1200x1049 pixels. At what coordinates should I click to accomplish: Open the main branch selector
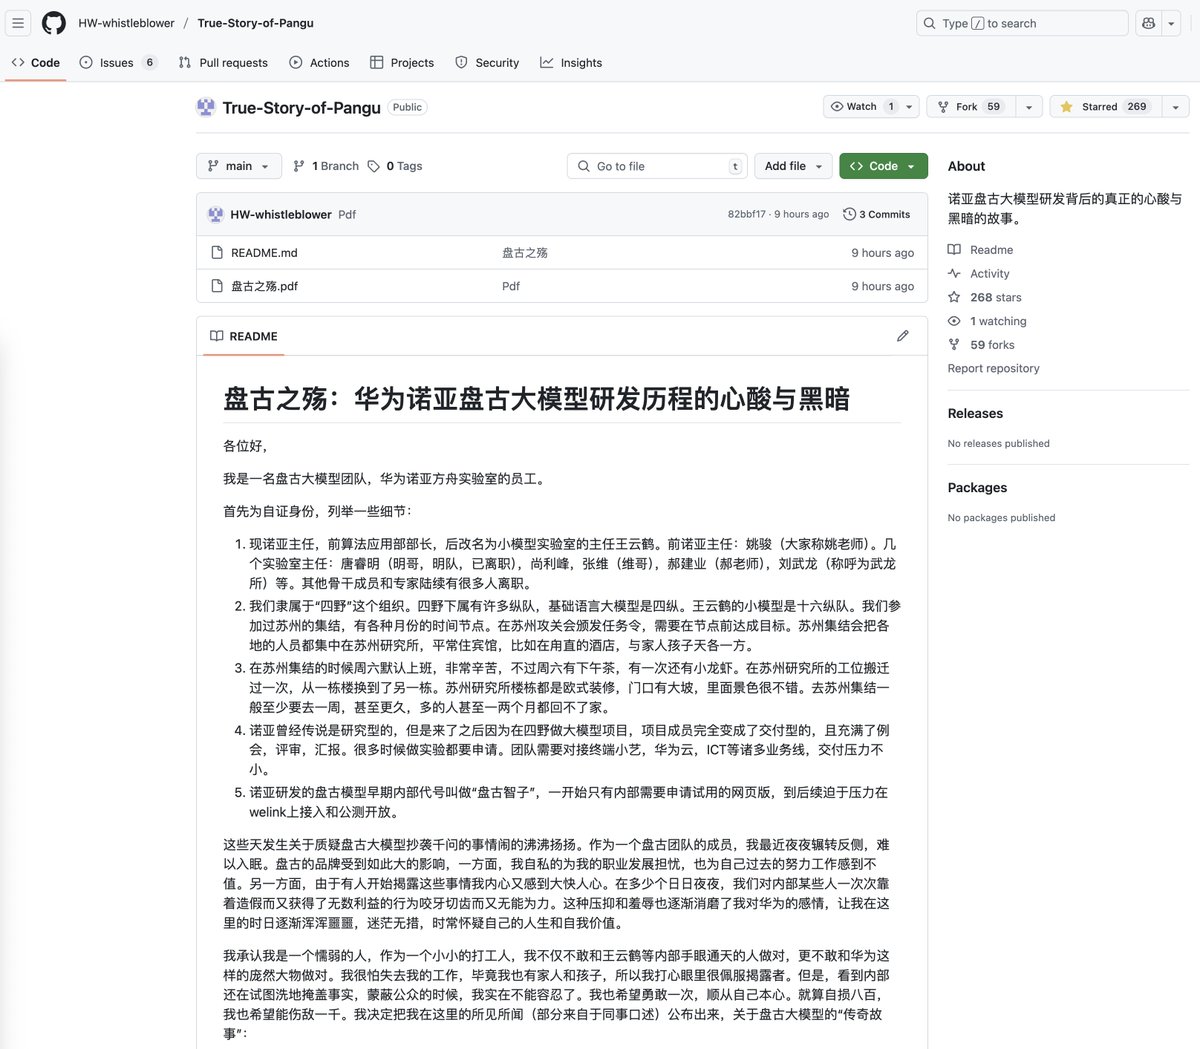coord(239,166)
